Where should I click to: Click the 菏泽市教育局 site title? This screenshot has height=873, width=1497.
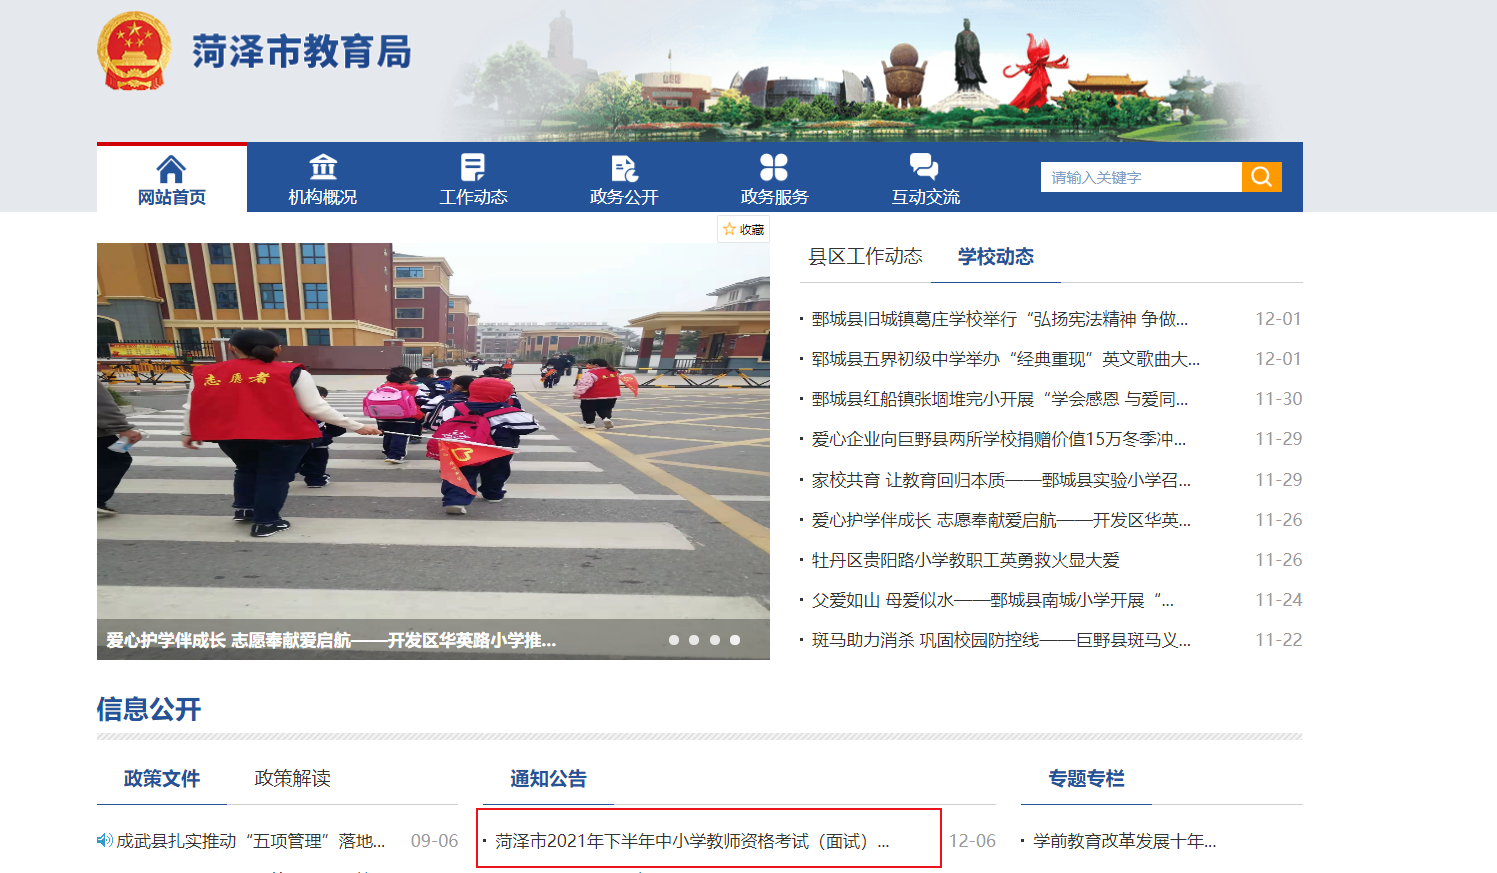[302, 52]
